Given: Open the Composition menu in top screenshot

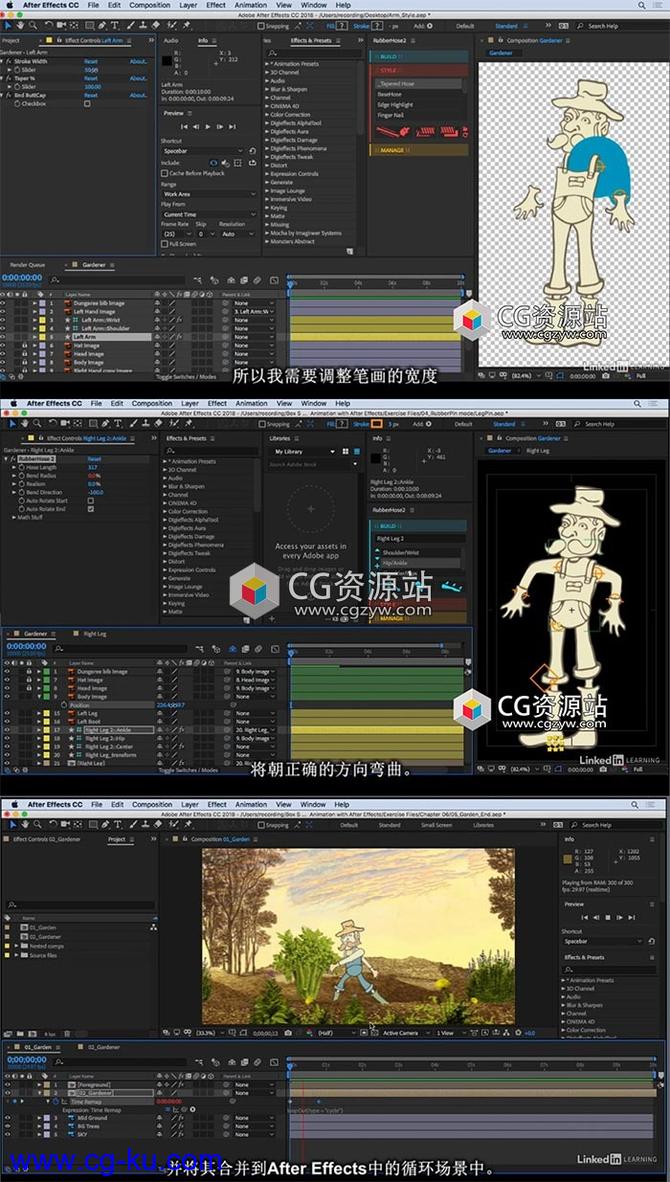Looking at the screenshot, I should click(149, 5).
